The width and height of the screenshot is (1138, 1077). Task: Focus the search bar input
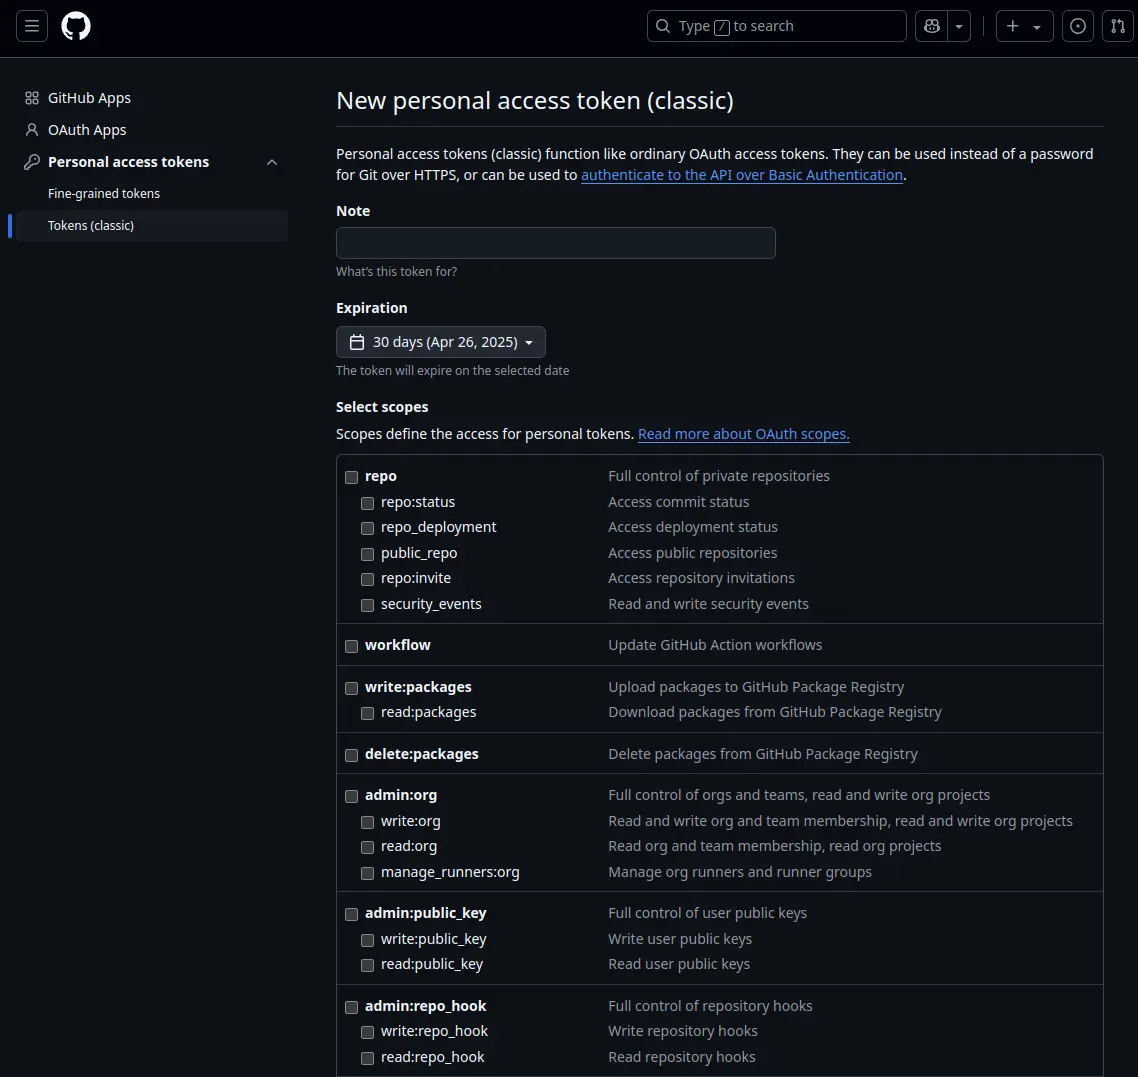[x=777, y=26]
